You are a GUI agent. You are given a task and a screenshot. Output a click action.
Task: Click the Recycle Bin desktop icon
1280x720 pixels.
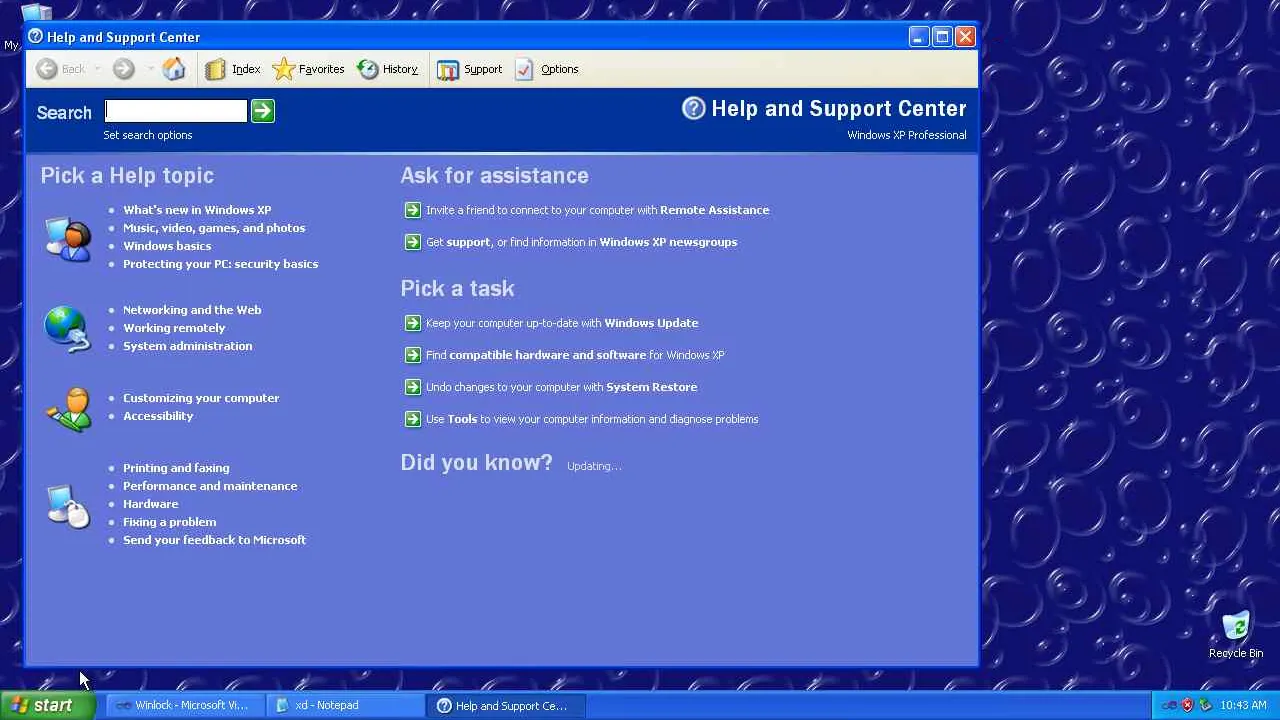click(1236, 634)
